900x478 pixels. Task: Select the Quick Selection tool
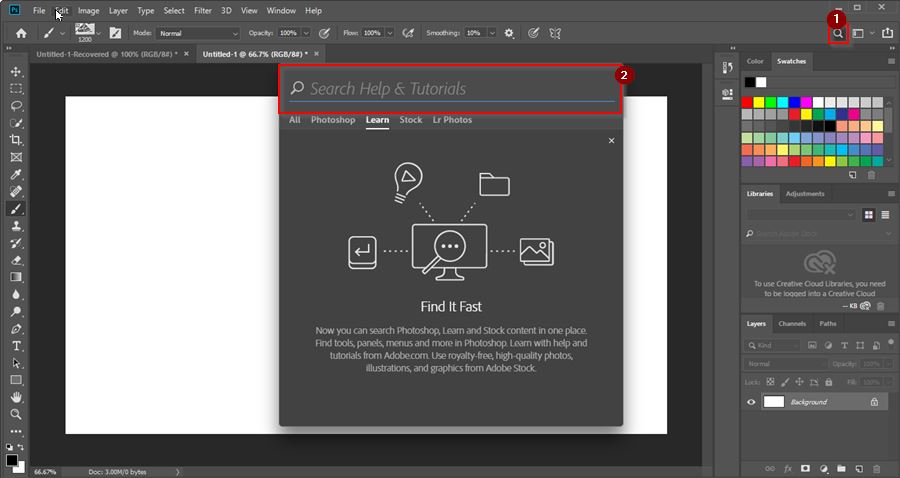(x=16, y=123)
